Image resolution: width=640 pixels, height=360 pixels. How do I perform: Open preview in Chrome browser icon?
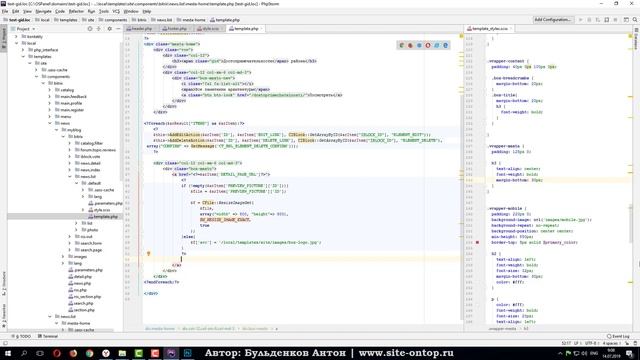pyautogui.click(x=402, y=45)
